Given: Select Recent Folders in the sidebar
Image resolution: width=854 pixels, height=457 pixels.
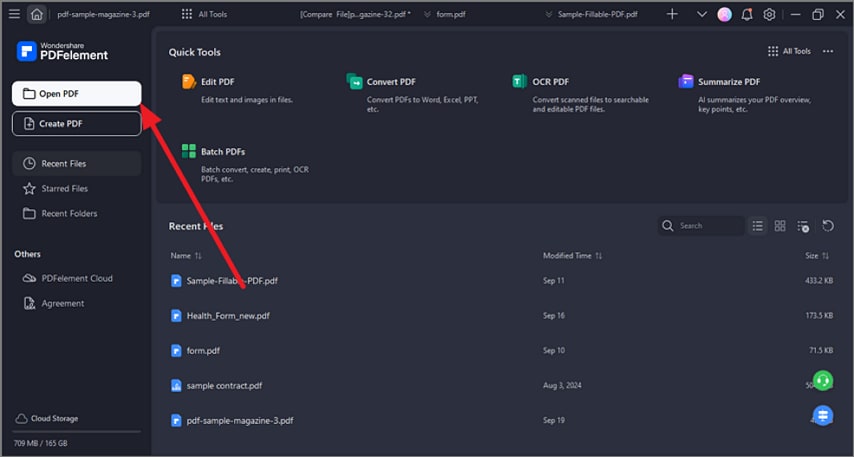Looking at the screenshot, I should click(x=69, y=214).
